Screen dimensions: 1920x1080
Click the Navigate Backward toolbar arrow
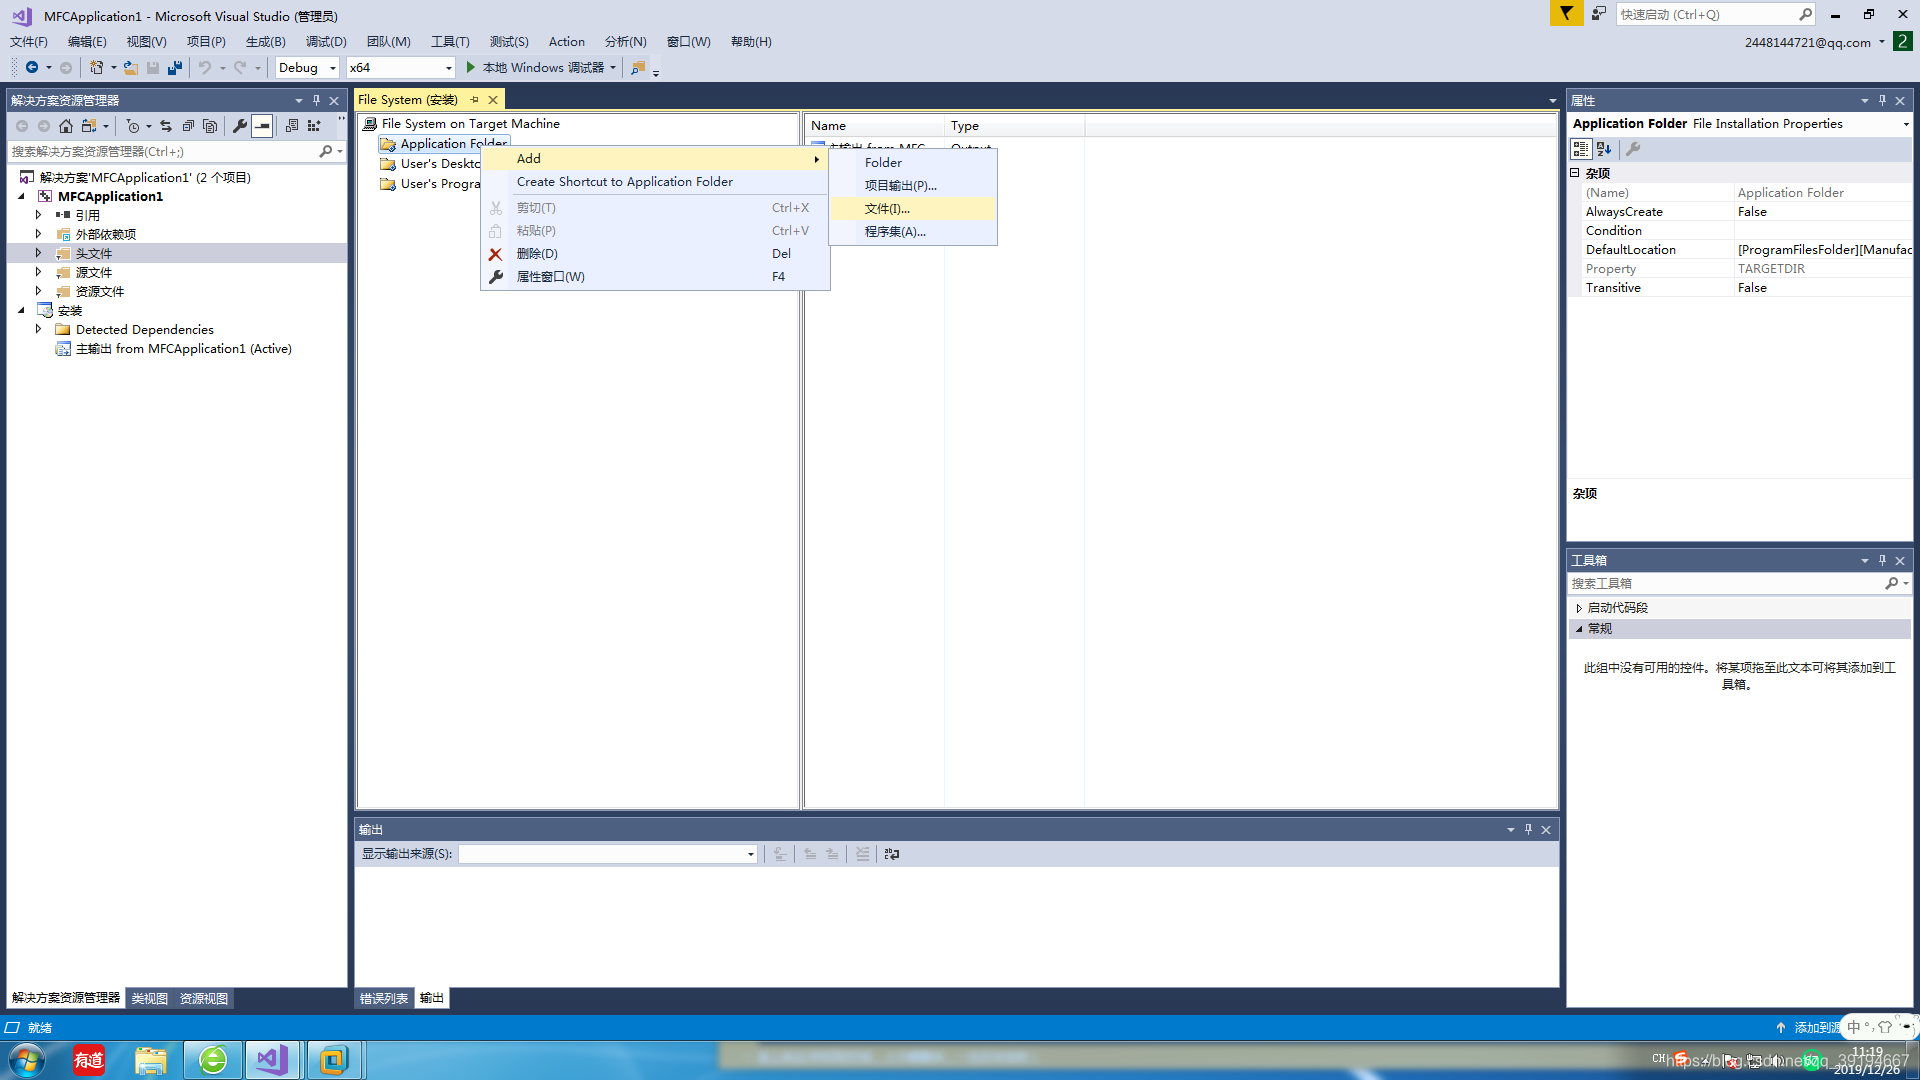[32, 68]
